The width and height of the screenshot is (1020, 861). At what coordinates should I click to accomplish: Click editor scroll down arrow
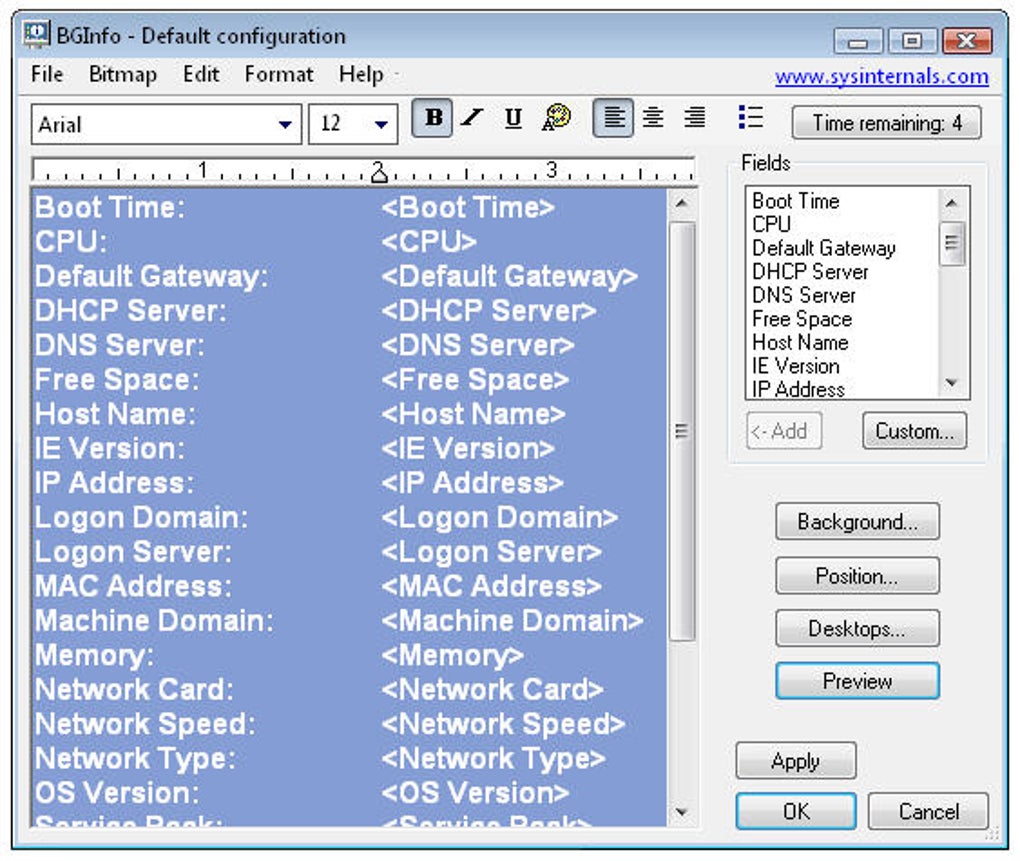coord(681,812)
